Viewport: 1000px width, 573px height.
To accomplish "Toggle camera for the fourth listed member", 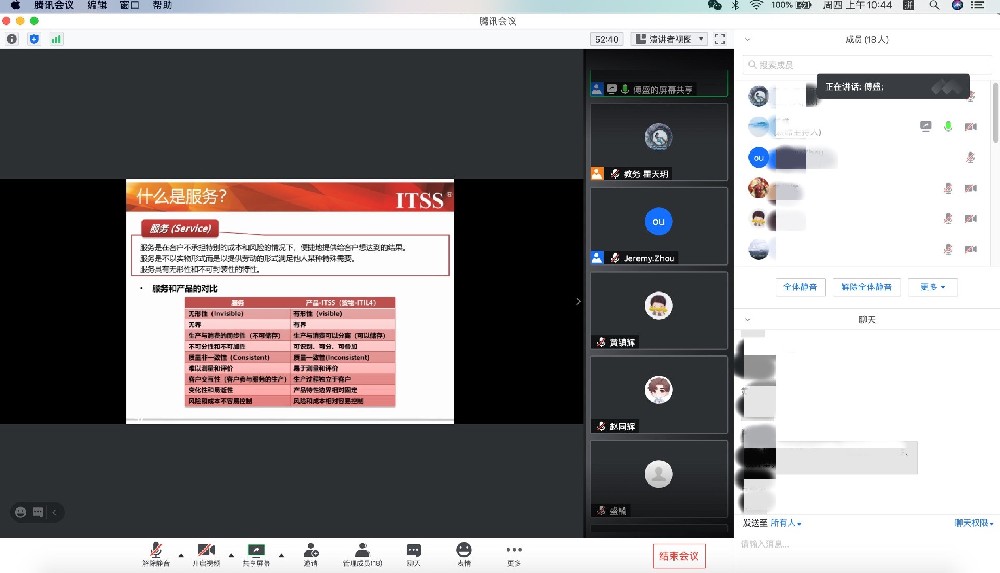I will click(971, 188).
